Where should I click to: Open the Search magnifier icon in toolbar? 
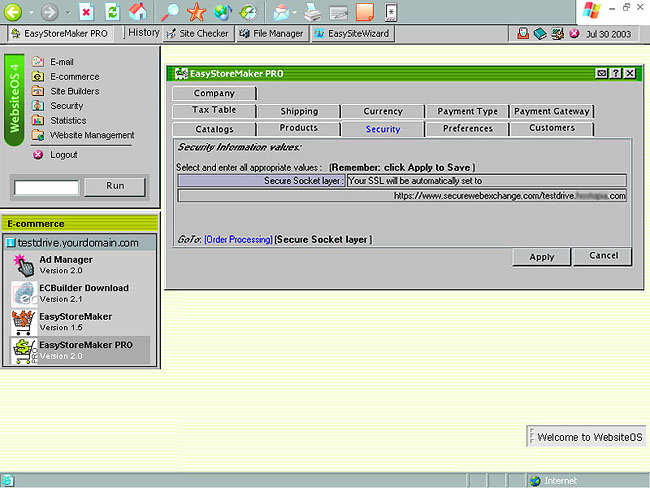170,12
